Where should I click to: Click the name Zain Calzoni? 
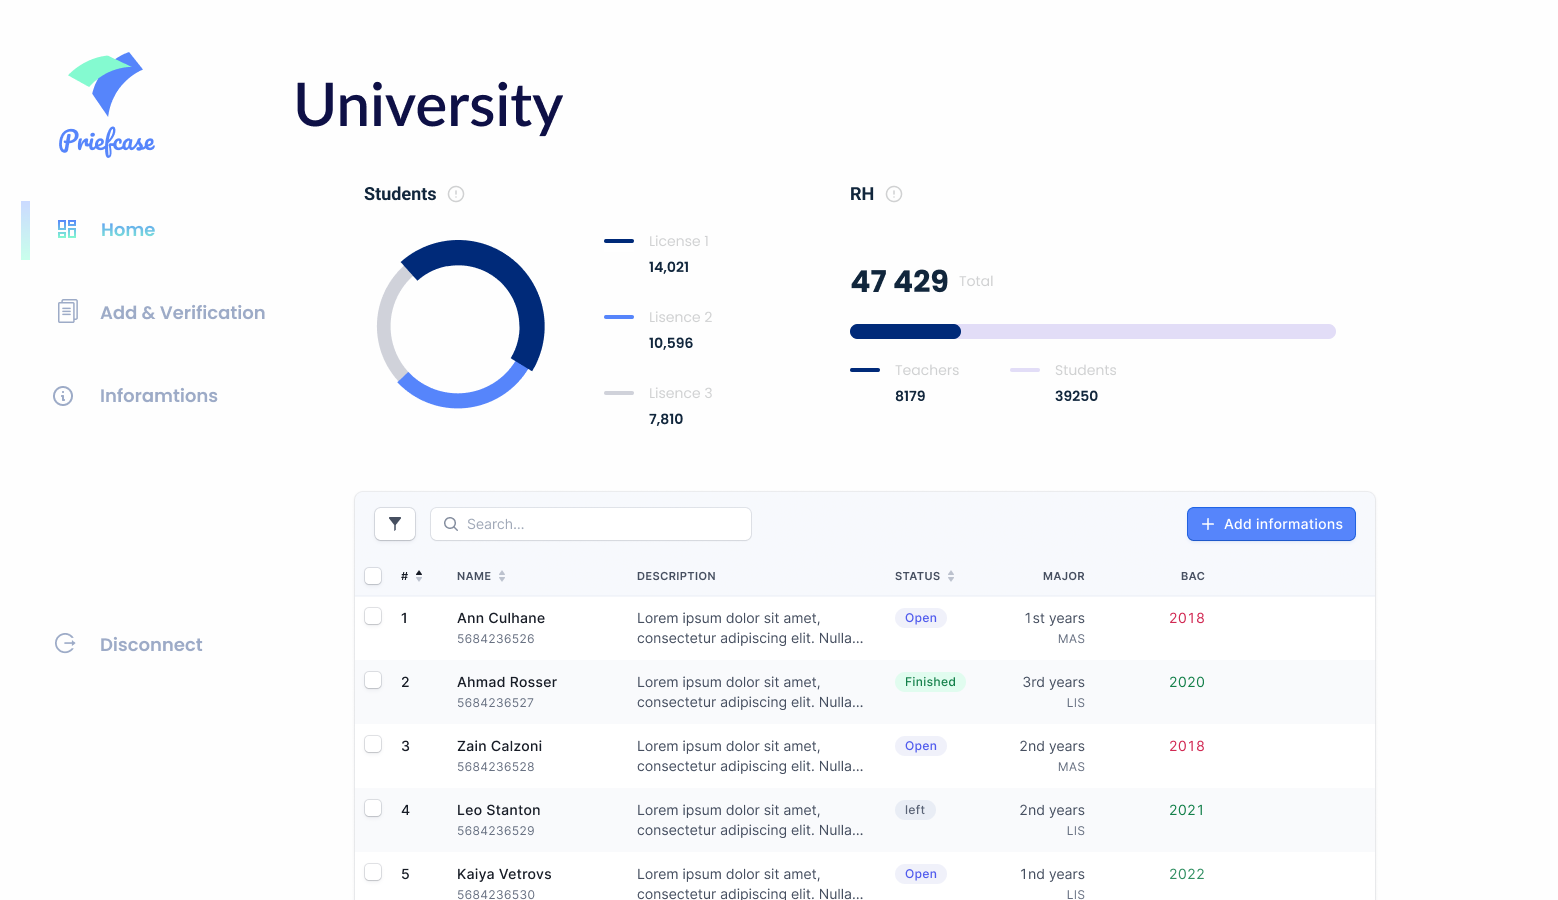click(x=500, y=746)
